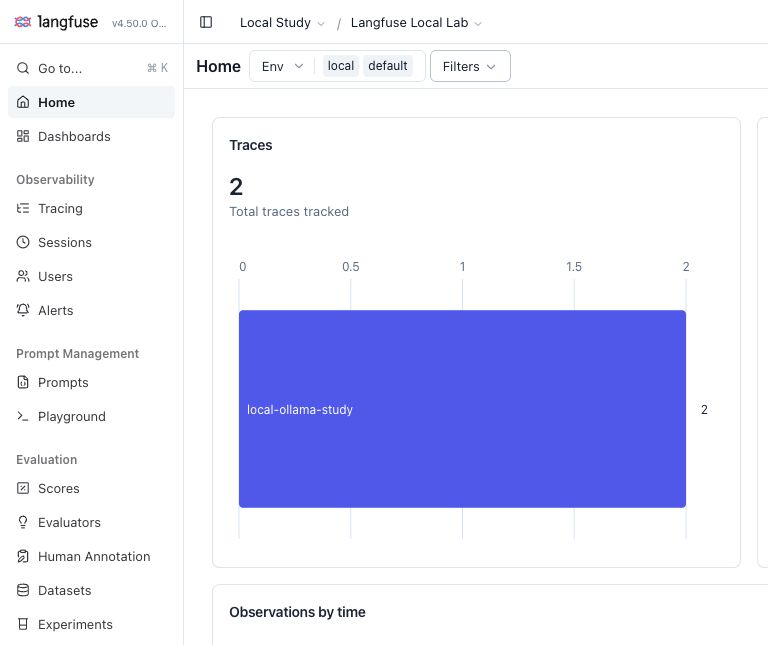Image resolution: width=768 pixels, height=645 pixels.
Task: Expand the Langfuse Local Lab project dropdown
Action: (416, 23)
